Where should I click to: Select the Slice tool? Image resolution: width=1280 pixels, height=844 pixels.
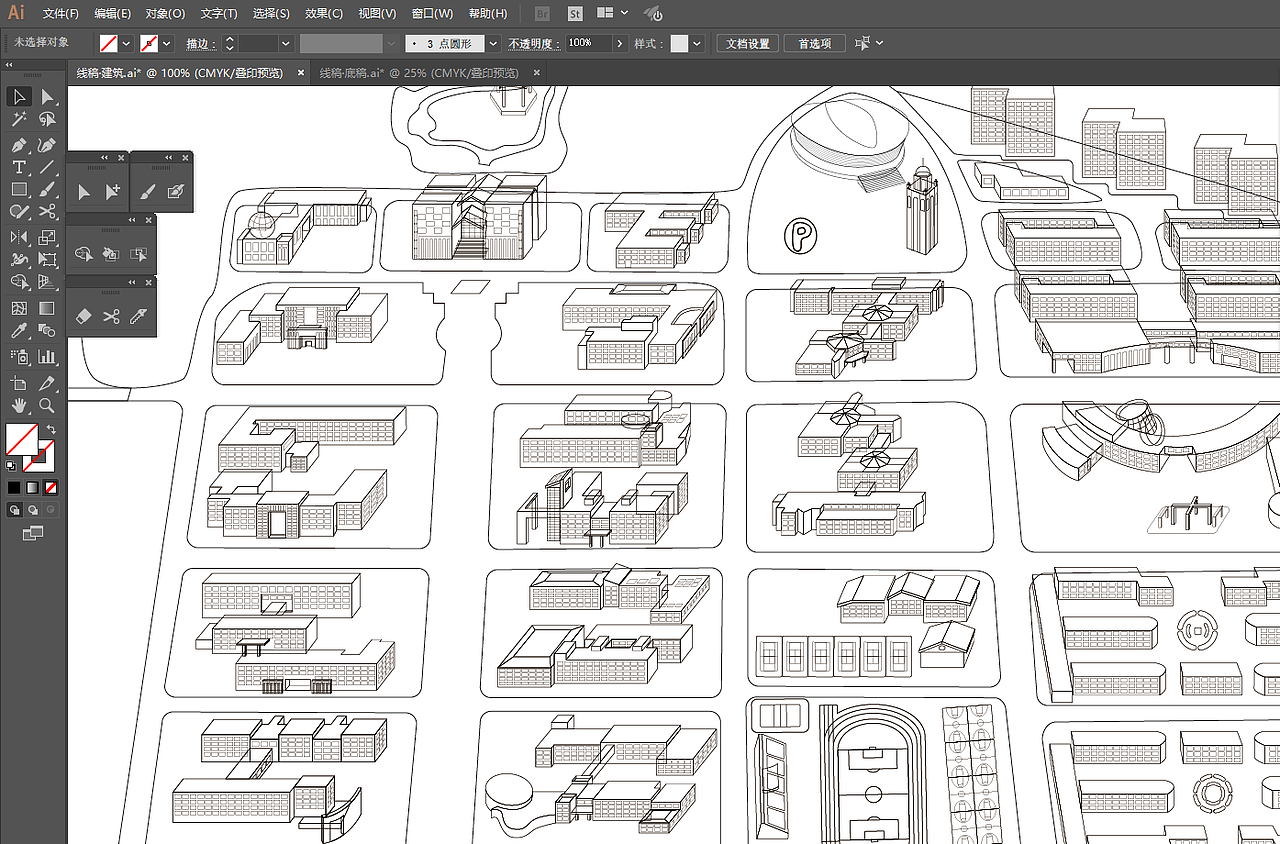click(47, 383)
